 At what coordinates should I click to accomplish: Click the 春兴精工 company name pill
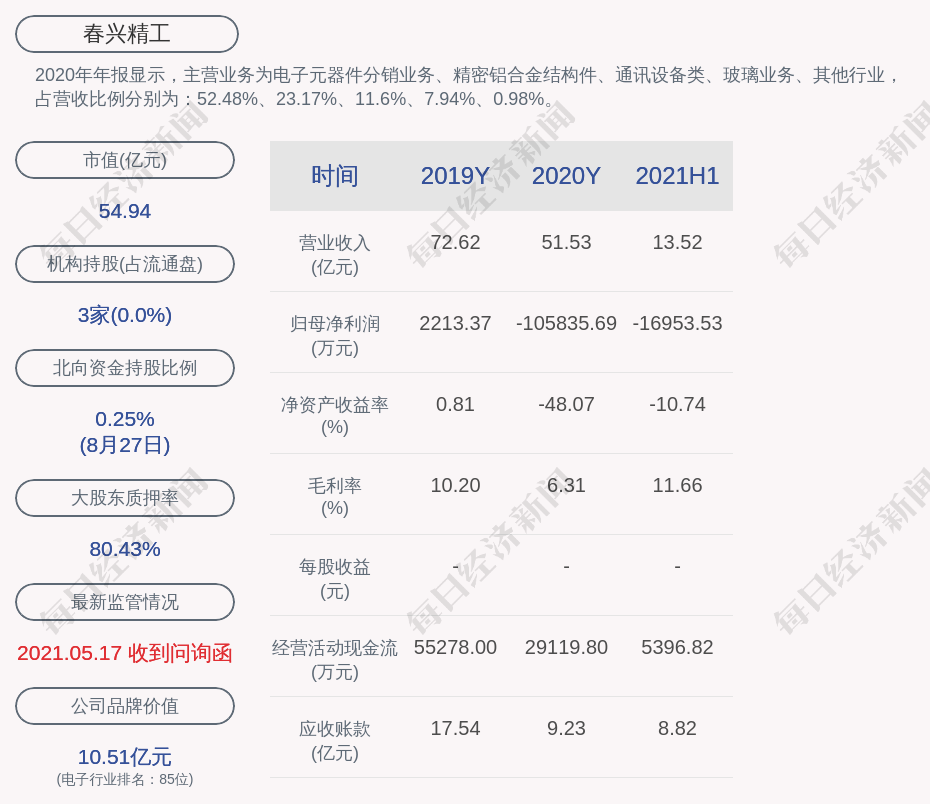(x=127, y=34)
